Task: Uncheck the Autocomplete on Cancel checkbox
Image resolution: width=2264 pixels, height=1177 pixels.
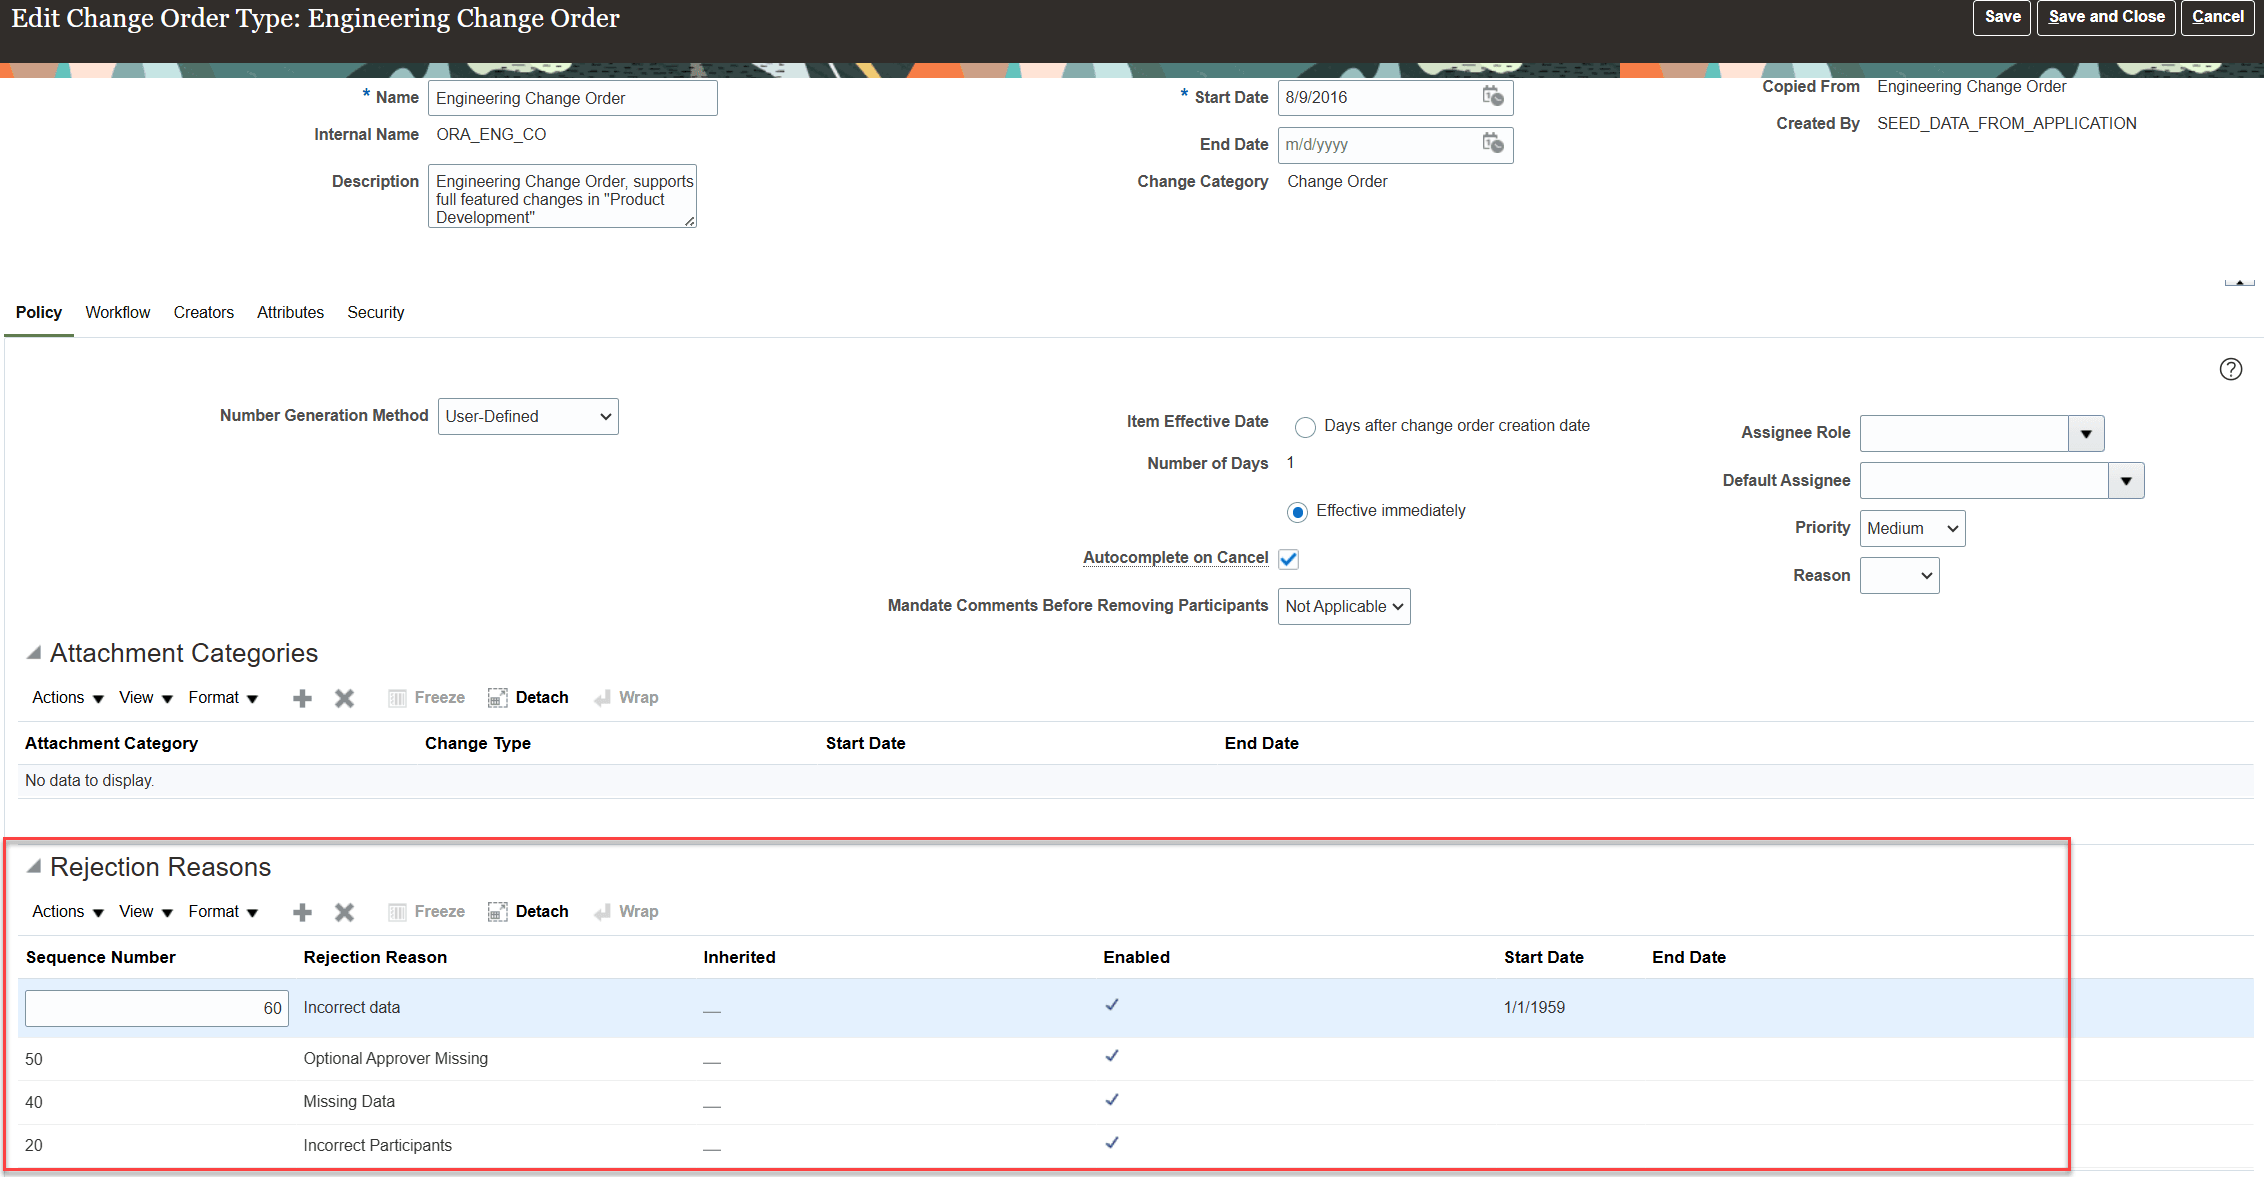Action: (x=1289, y=559)
